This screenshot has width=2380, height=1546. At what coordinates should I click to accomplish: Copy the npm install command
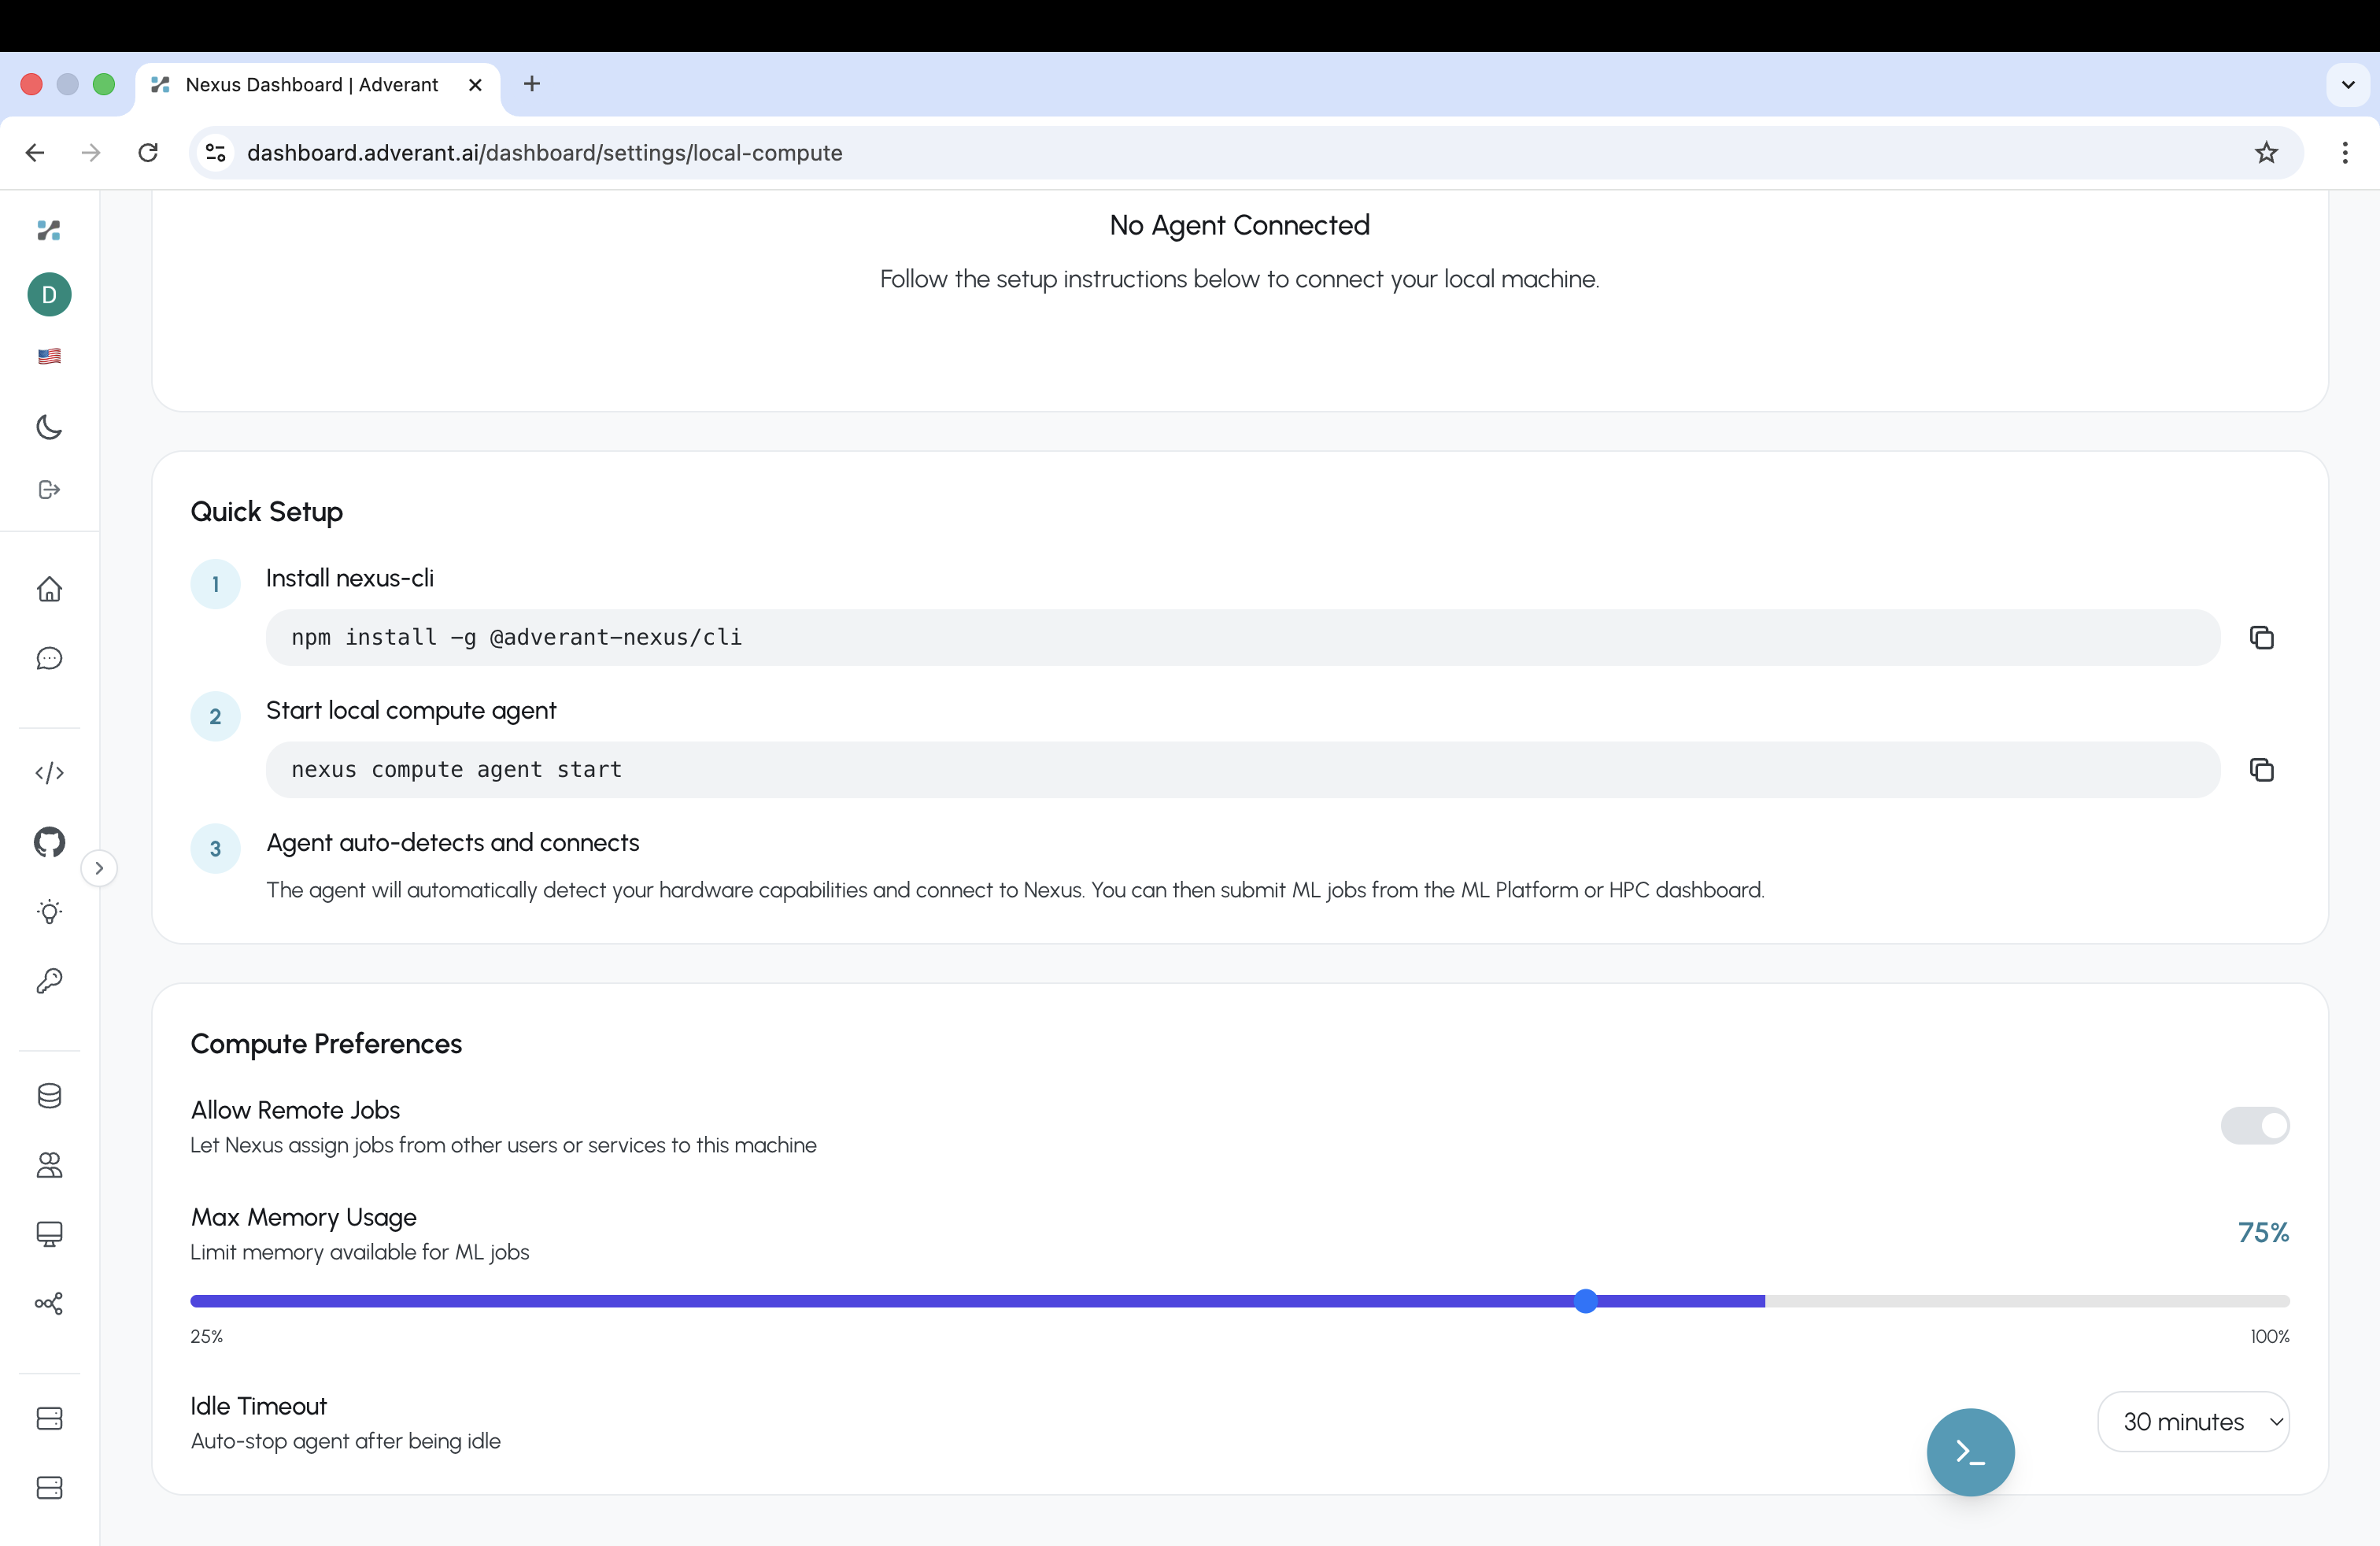coord(2262,637)
